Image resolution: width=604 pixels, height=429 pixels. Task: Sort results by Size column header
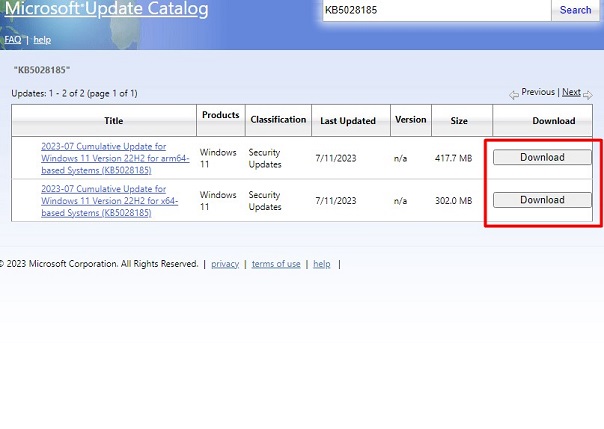click(x=459, y=121)
